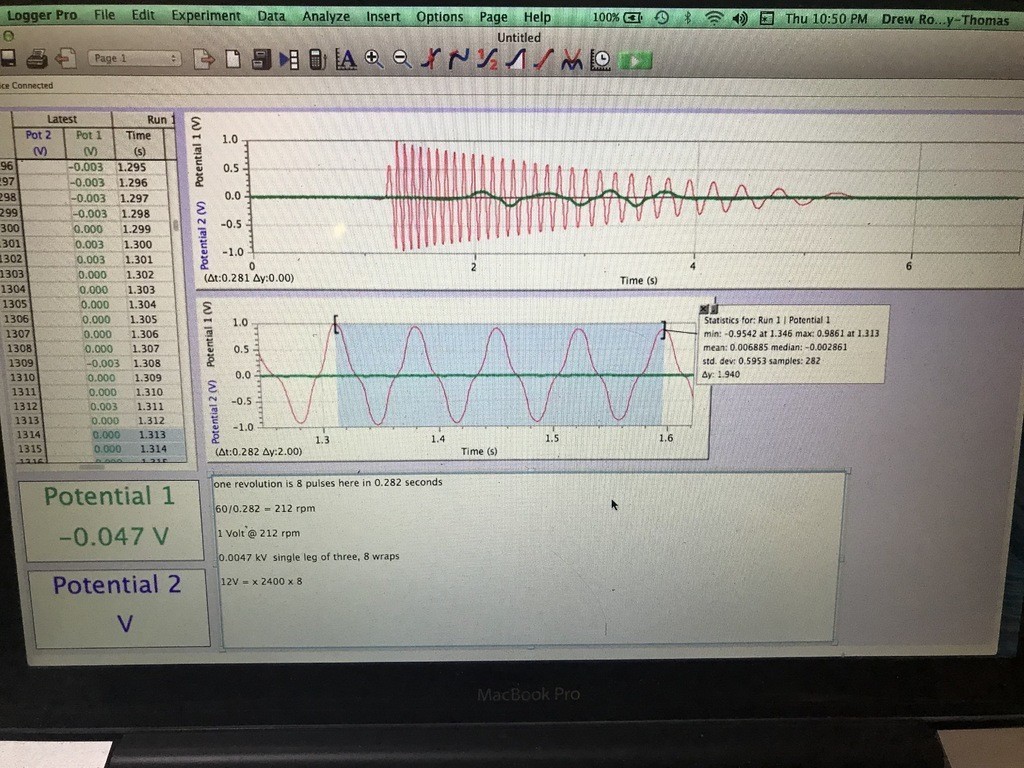
Task: Click the Next Page arrow icon
Action: coord(204,59)
